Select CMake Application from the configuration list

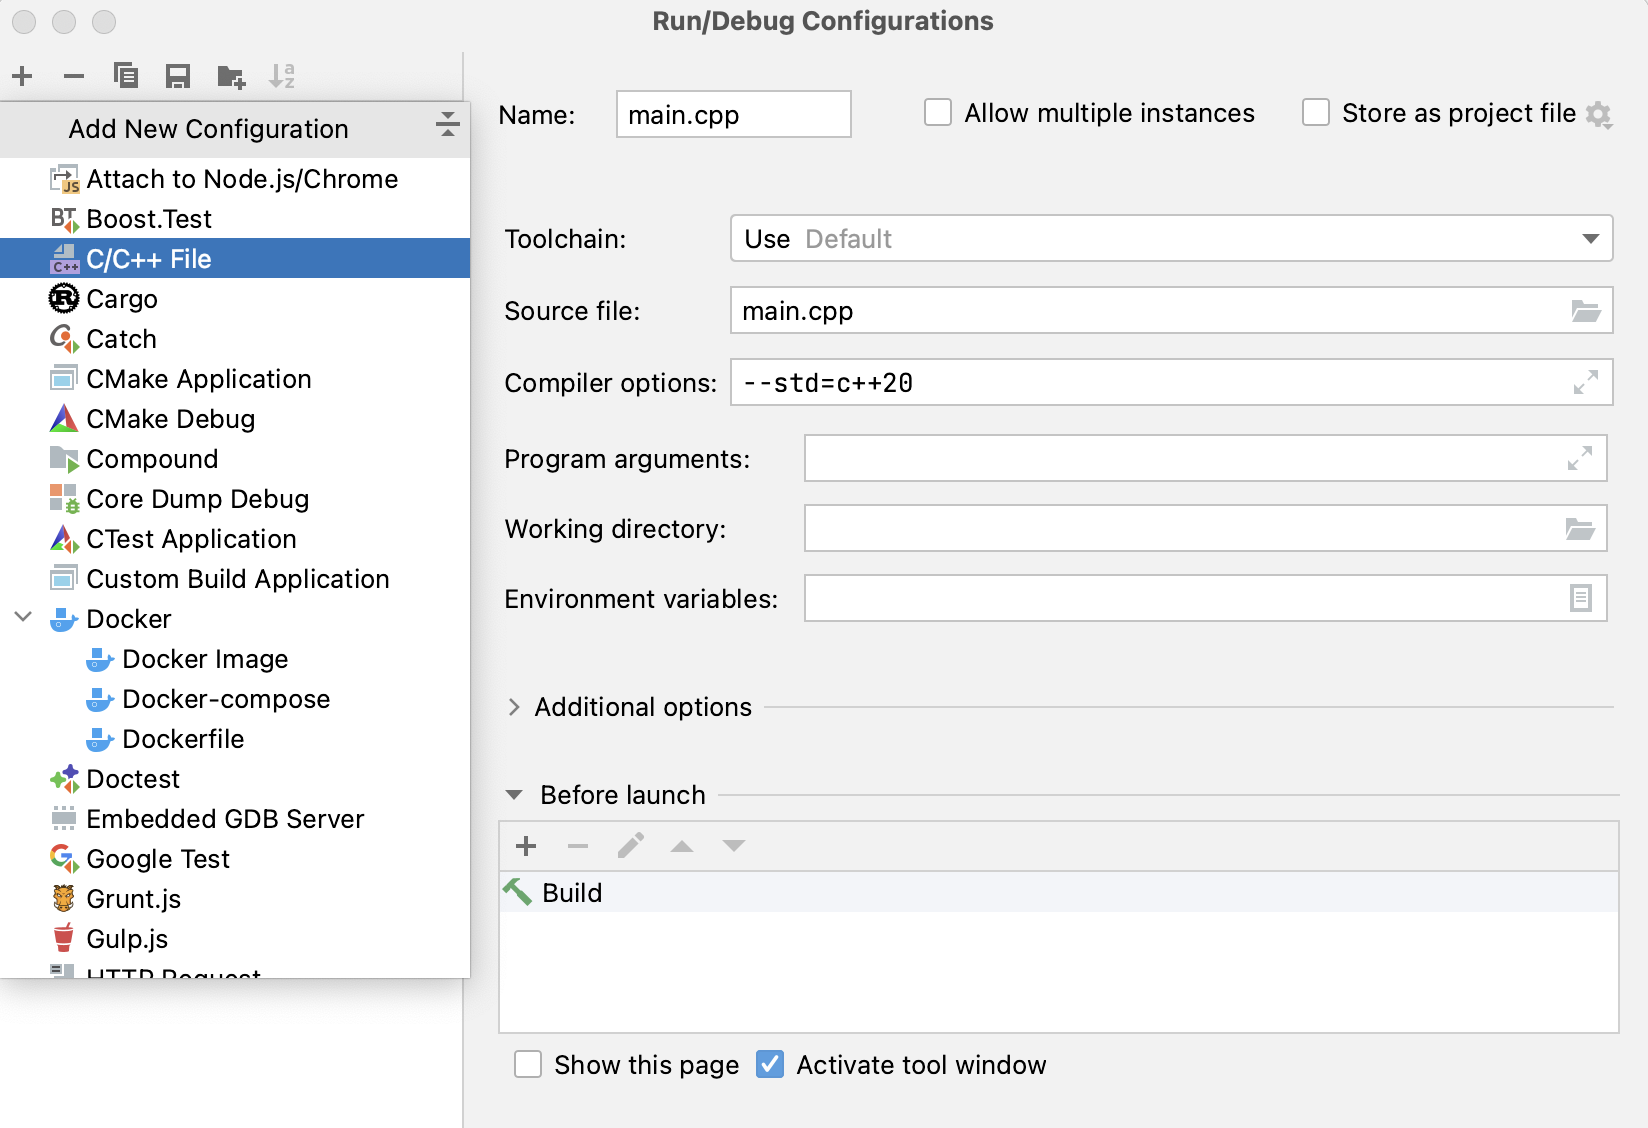point(198,379)
